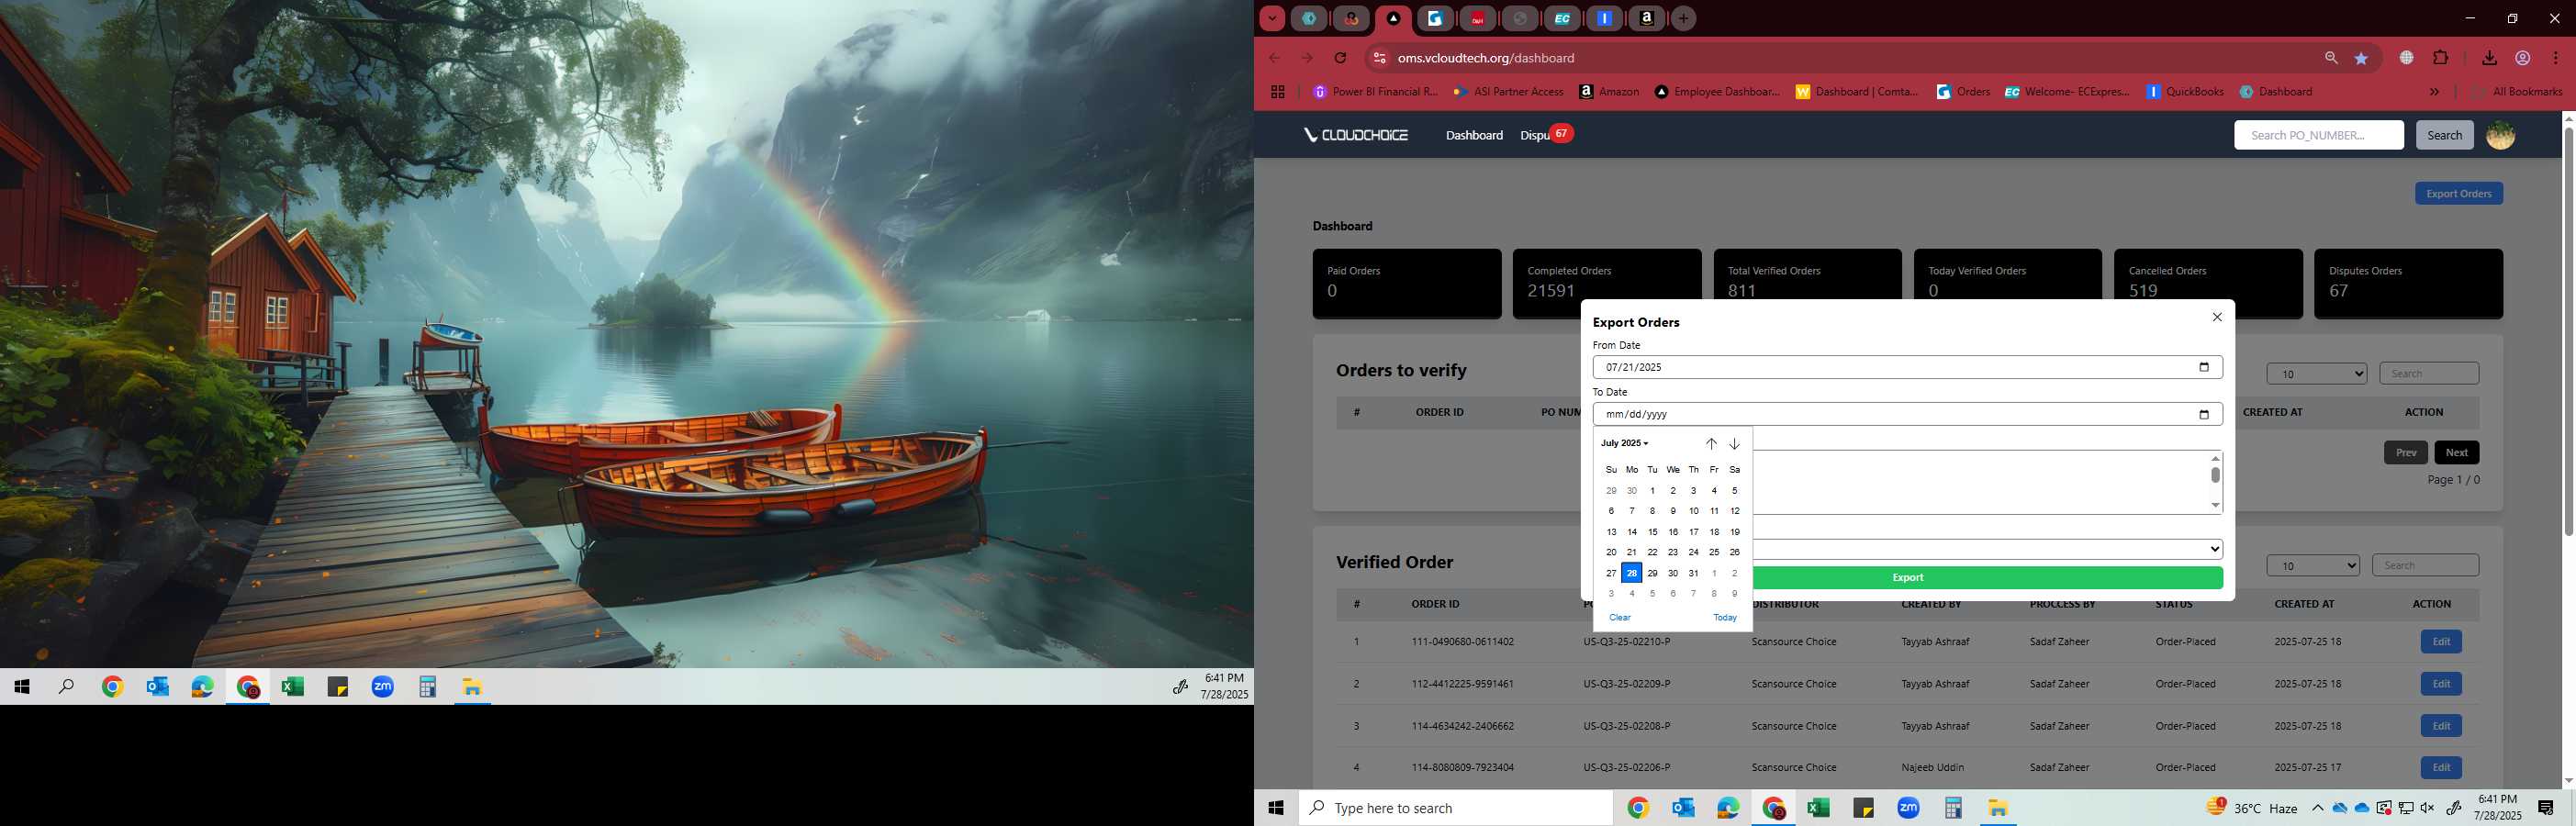Click the Completed Orders card
2576x826 pixels.
pyautogui.click(x=1606, y=284)
